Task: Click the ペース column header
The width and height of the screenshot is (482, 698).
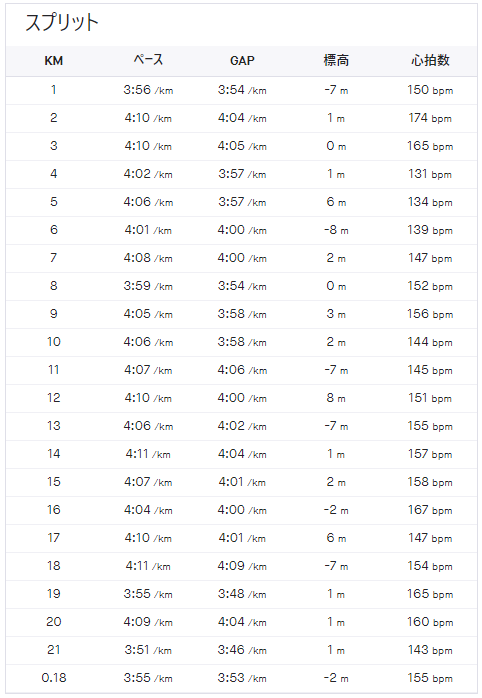Action: (148, 60)
